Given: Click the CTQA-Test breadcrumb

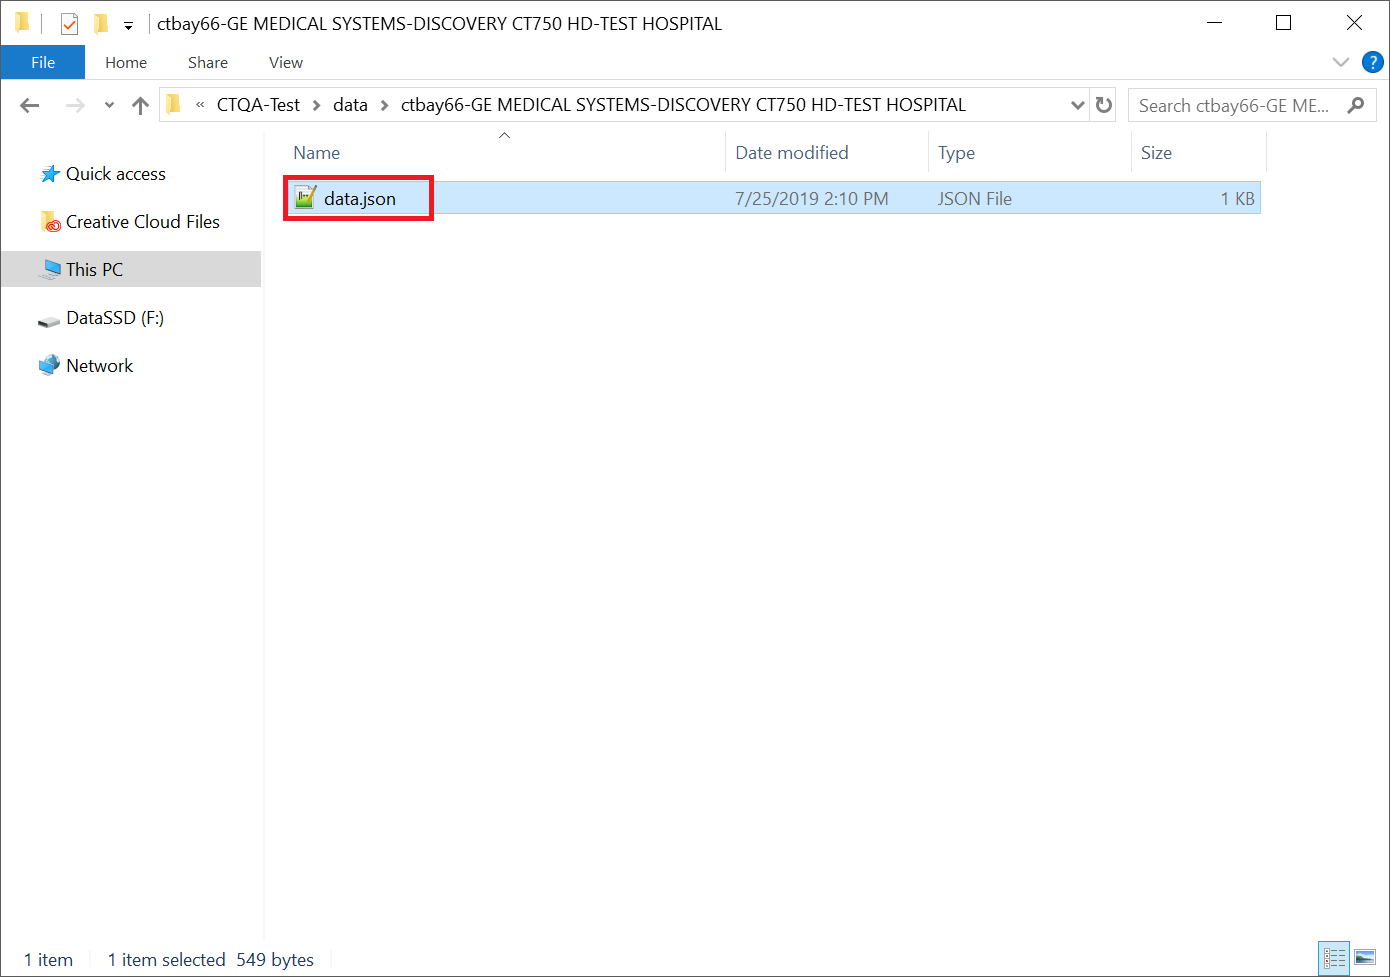Looking at the screenshot, I should coord(258,105).
